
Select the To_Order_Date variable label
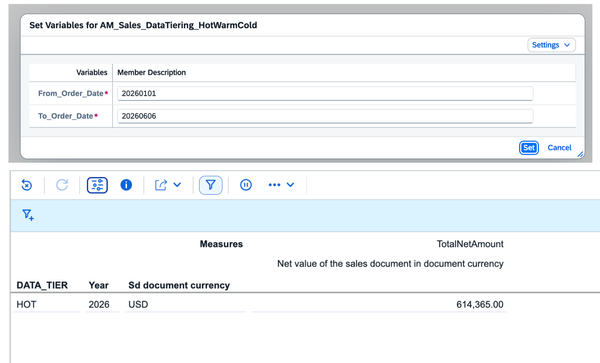(x=65, y=116)
